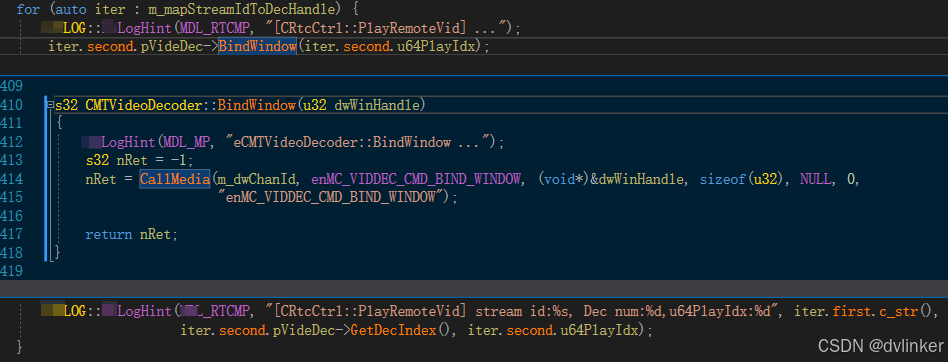
Task: Click sizeof keyword on line 414
Action: coord(722,179)
